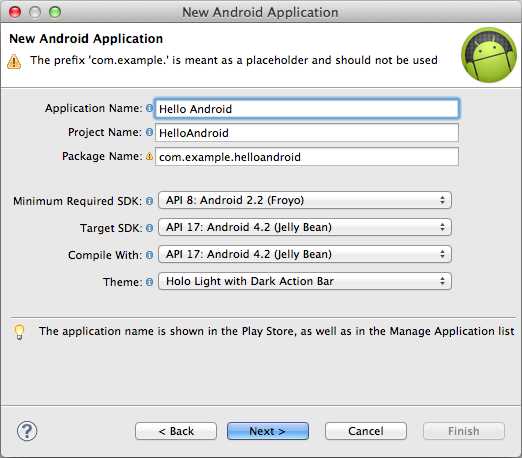This screenshot has width=522, height=458.
Task: Cancel the new application wizard
Action: click(366, 431)
